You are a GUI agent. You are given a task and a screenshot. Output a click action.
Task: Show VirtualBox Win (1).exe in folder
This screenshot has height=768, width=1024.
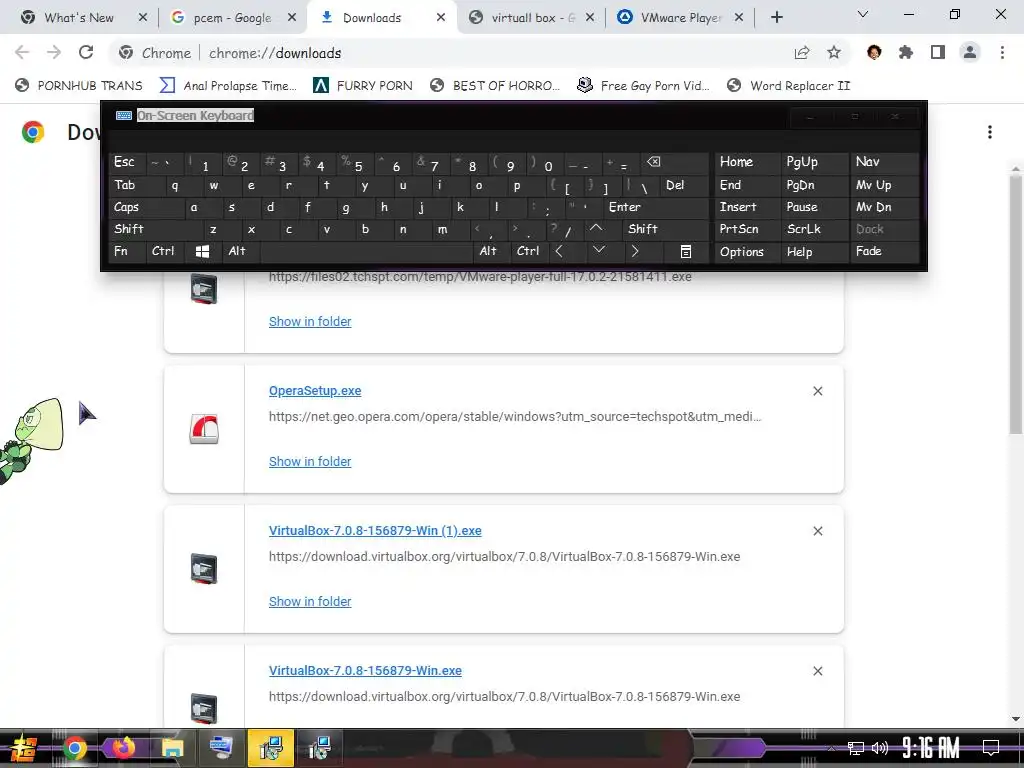tap(310, 601)
